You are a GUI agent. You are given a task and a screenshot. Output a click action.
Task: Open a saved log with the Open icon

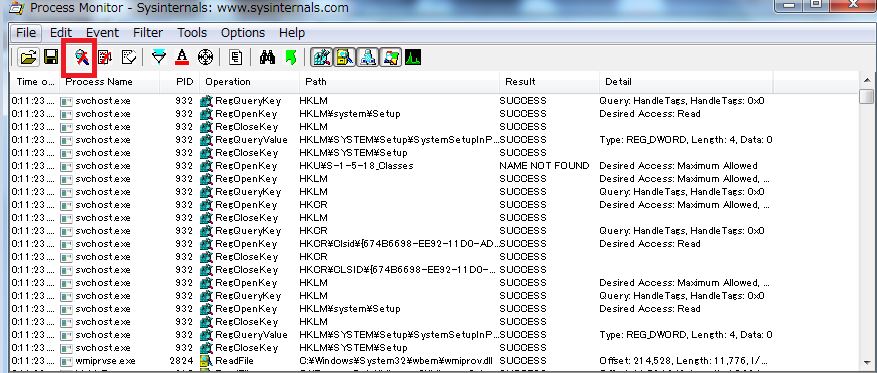point(28,57)
